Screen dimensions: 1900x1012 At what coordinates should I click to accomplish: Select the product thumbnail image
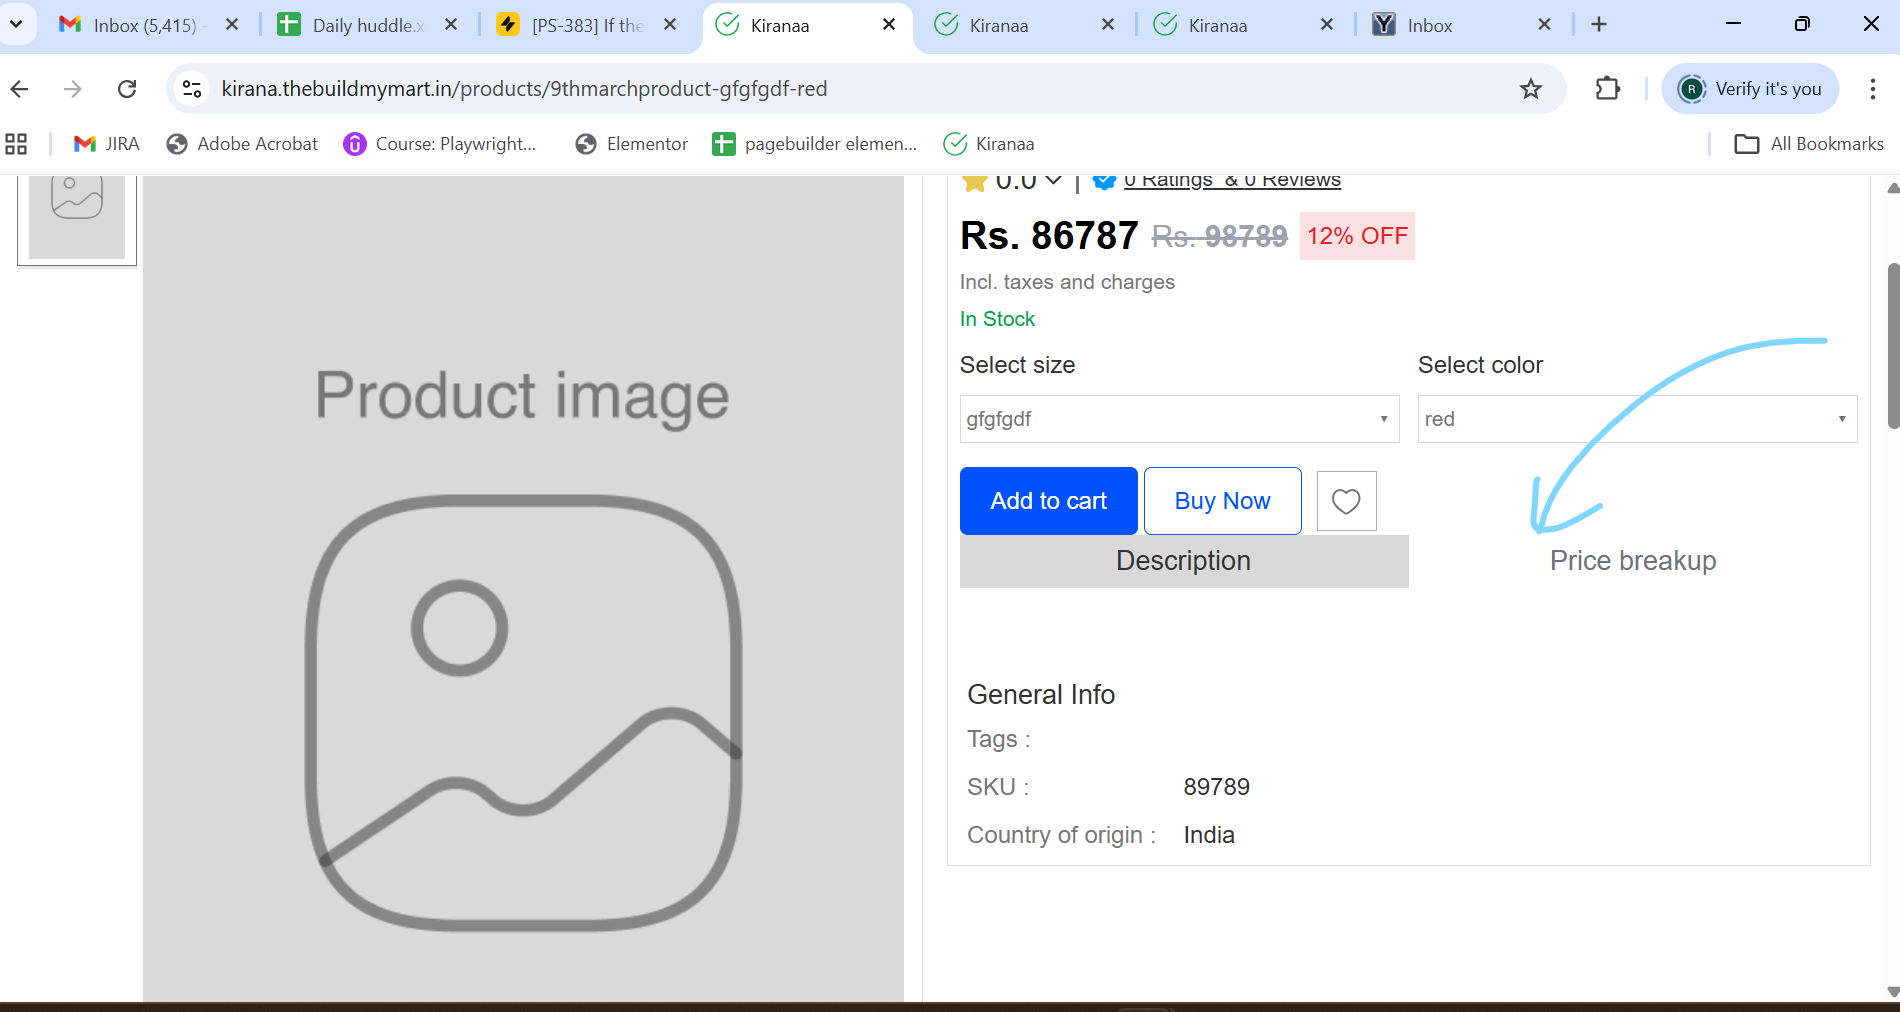pyautogui.click(x=77, y=219)
